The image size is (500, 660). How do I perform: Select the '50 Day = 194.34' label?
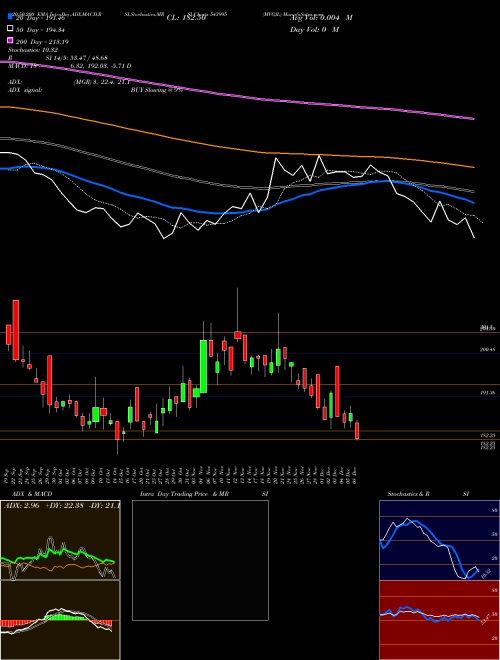click(x=40, y=29)
